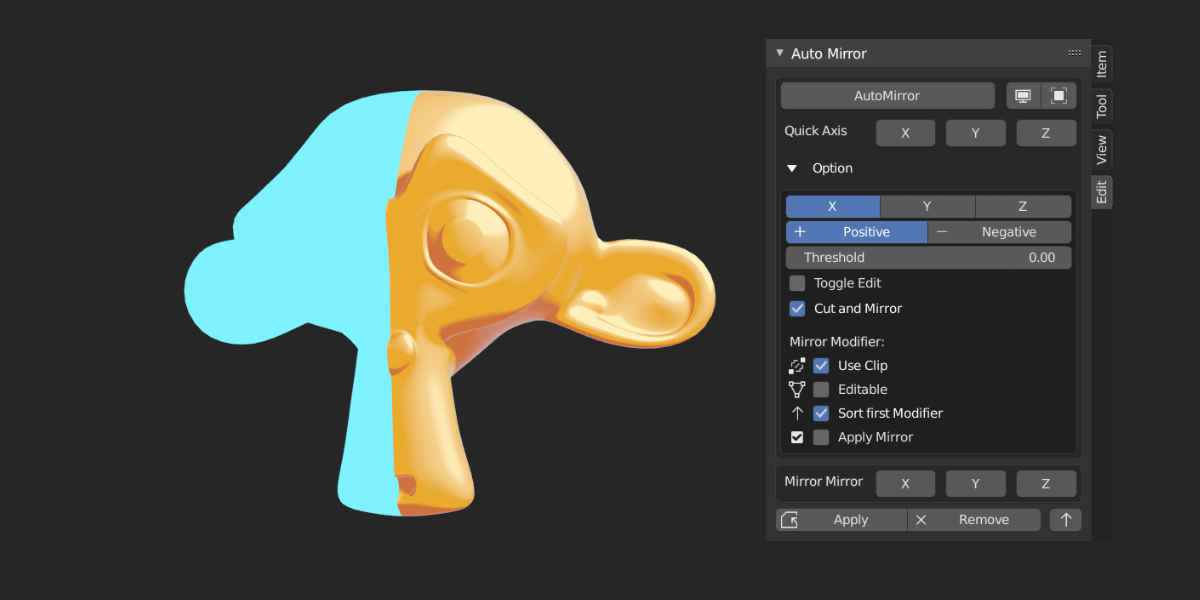Screen dimensions: 1200x600
Task: Adjust the Threshold value slider
Action: point(928,257)
